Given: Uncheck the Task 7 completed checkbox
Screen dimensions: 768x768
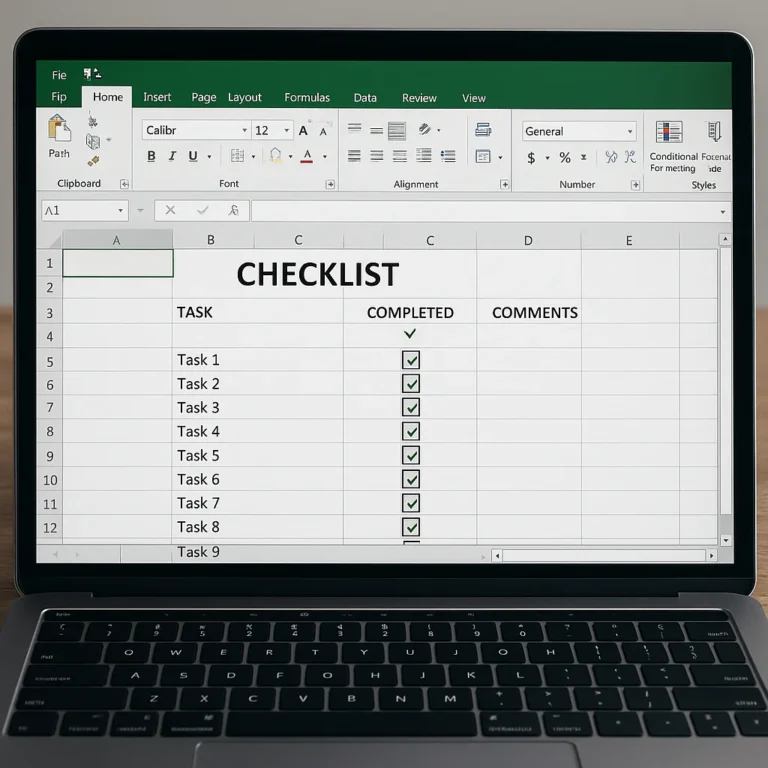Looking at the screenshot, I should [410, 503].
